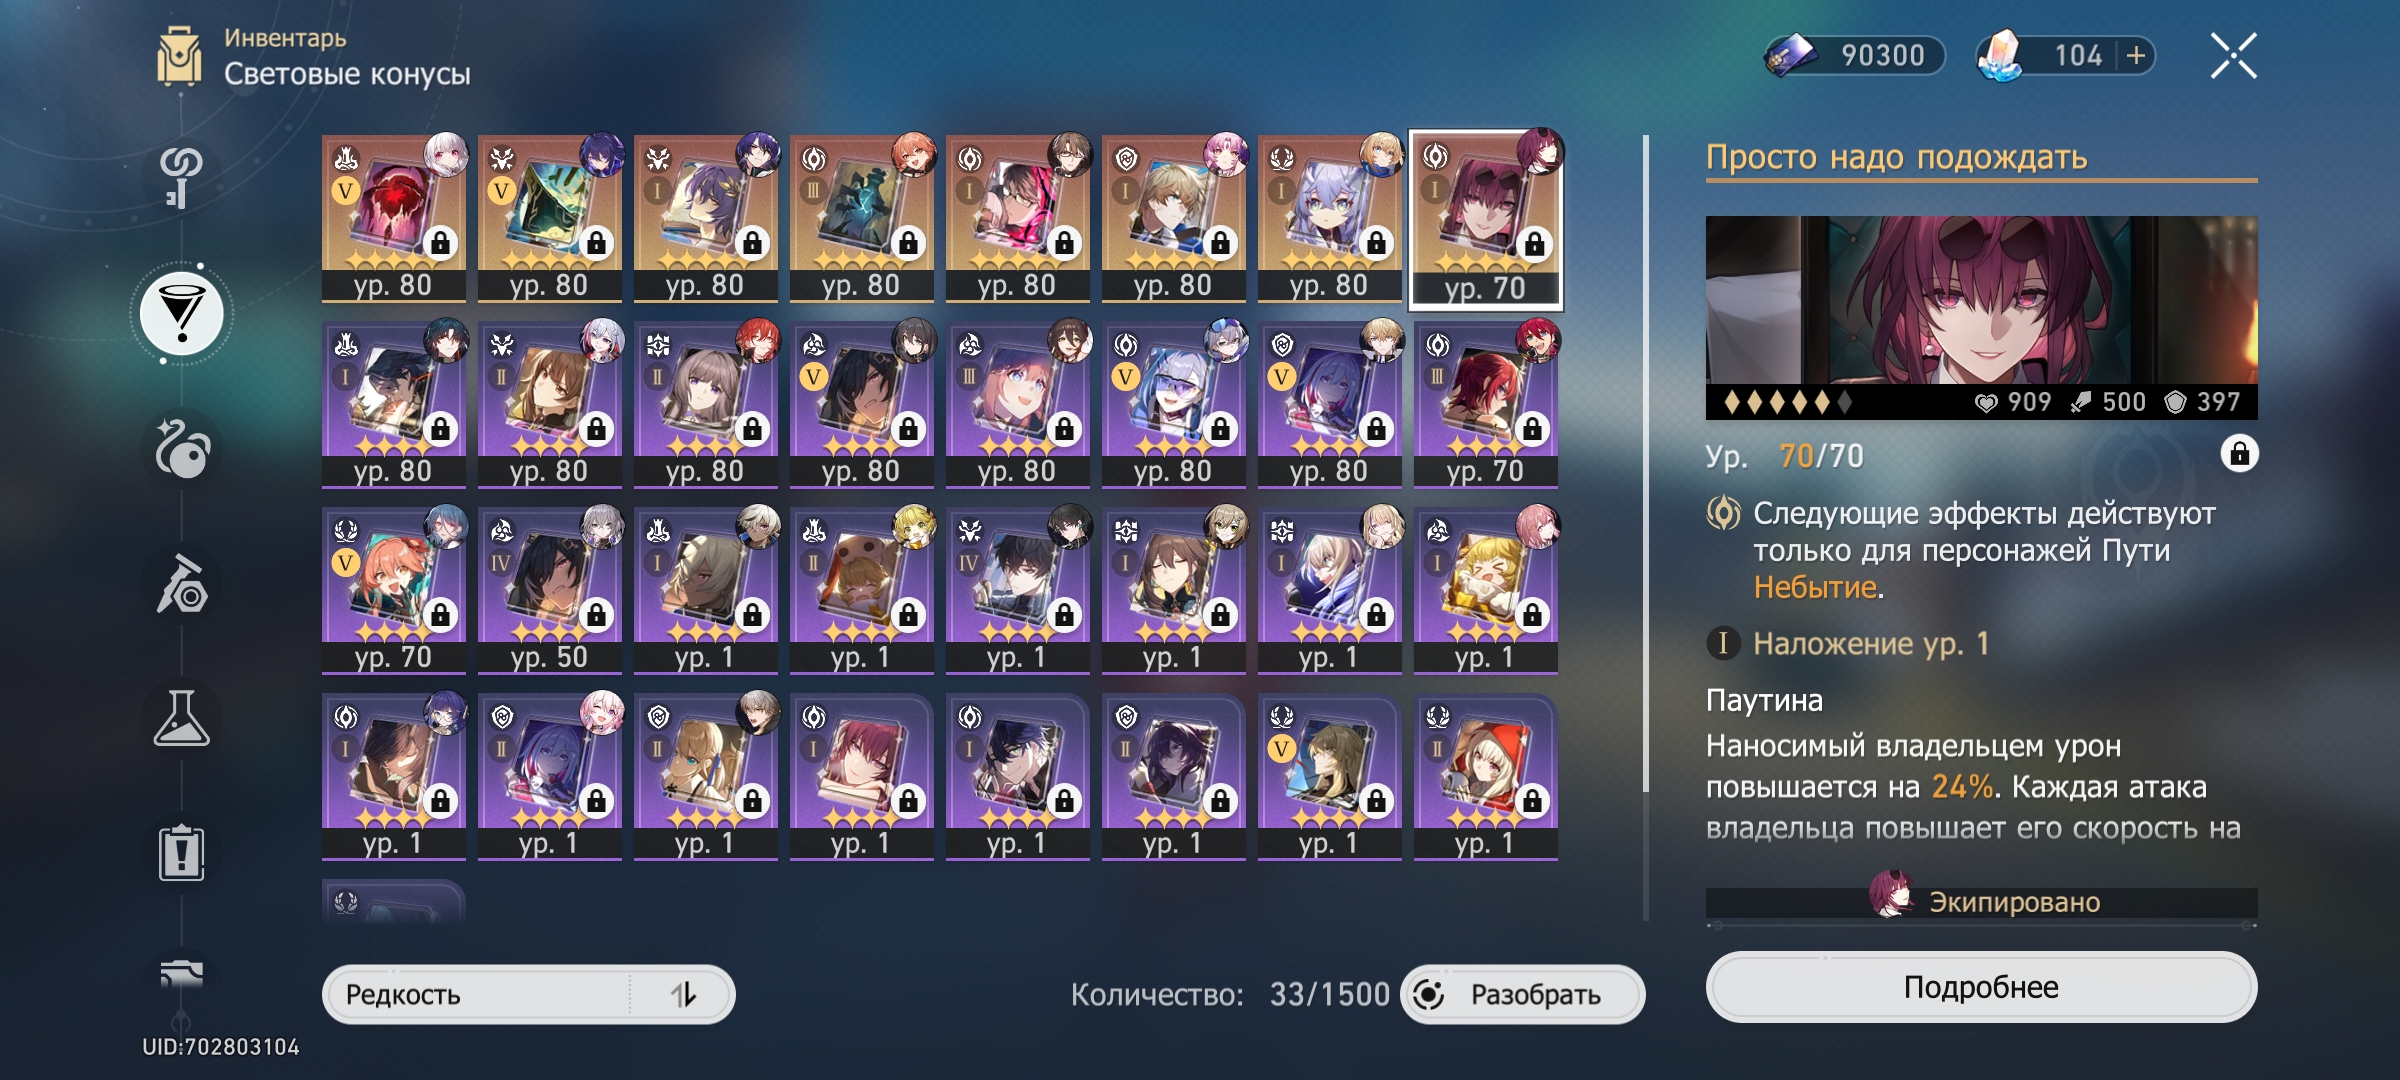Click the plus icon to add Stellar Jade

point(2136,55)
